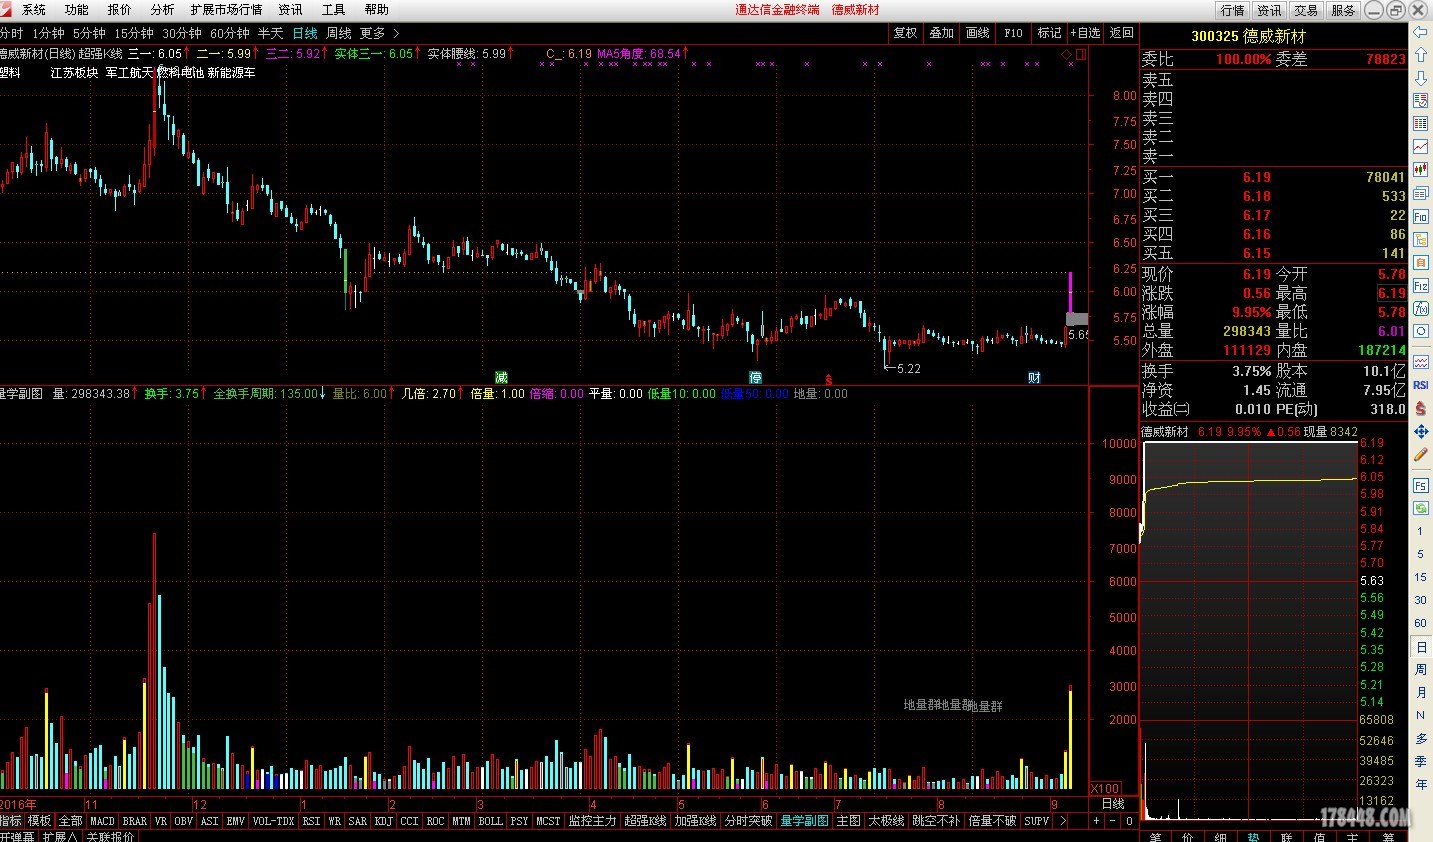This screenshot has width=1433, height=842.
Task: Open the intraday line chart sidebar icon
Action: click(1421, 147)
